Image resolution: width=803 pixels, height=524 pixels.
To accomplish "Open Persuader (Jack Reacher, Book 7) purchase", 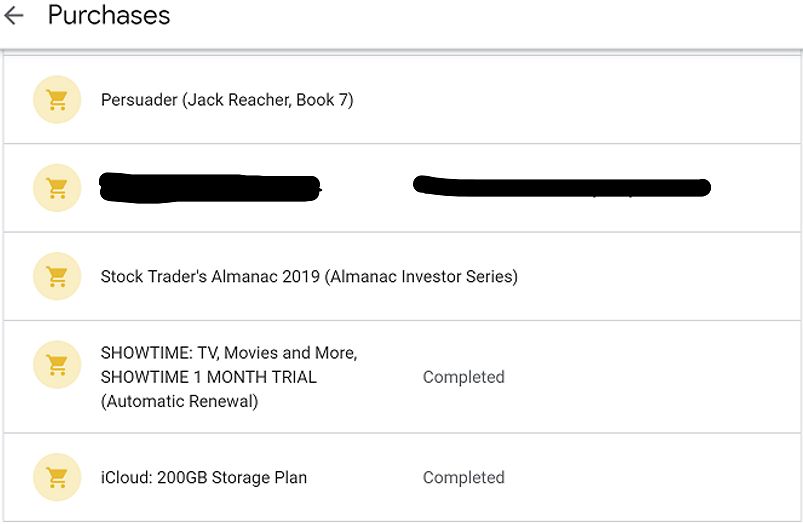I will 227,99.
